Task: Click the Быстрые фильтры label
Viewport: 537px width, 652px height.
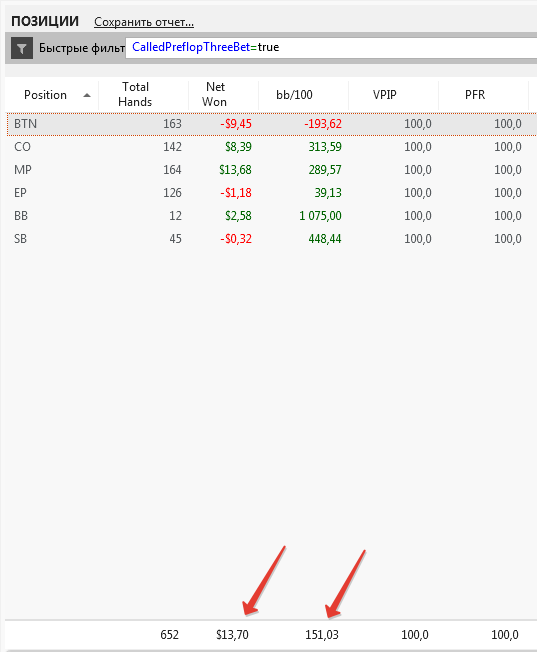Action: 82,48
